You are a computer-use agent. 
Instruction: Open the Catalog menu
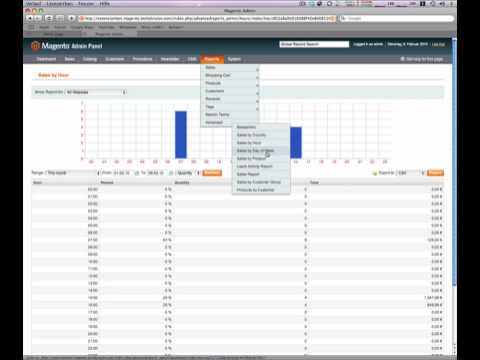pos(90,59)
